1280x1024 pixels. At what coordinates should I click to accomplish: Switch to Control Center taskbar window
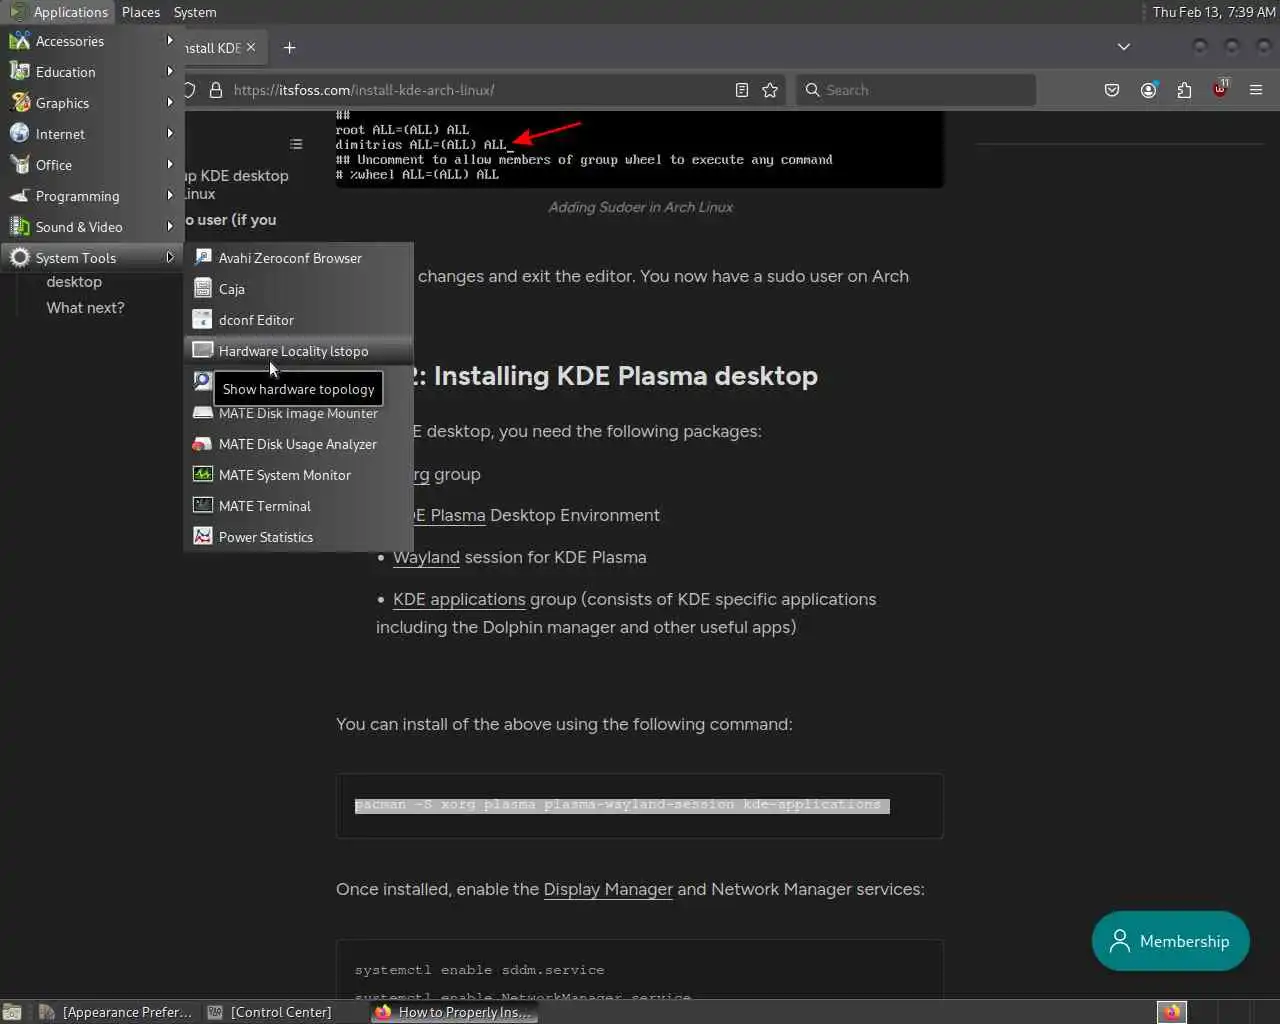(x=270, y=1012)
